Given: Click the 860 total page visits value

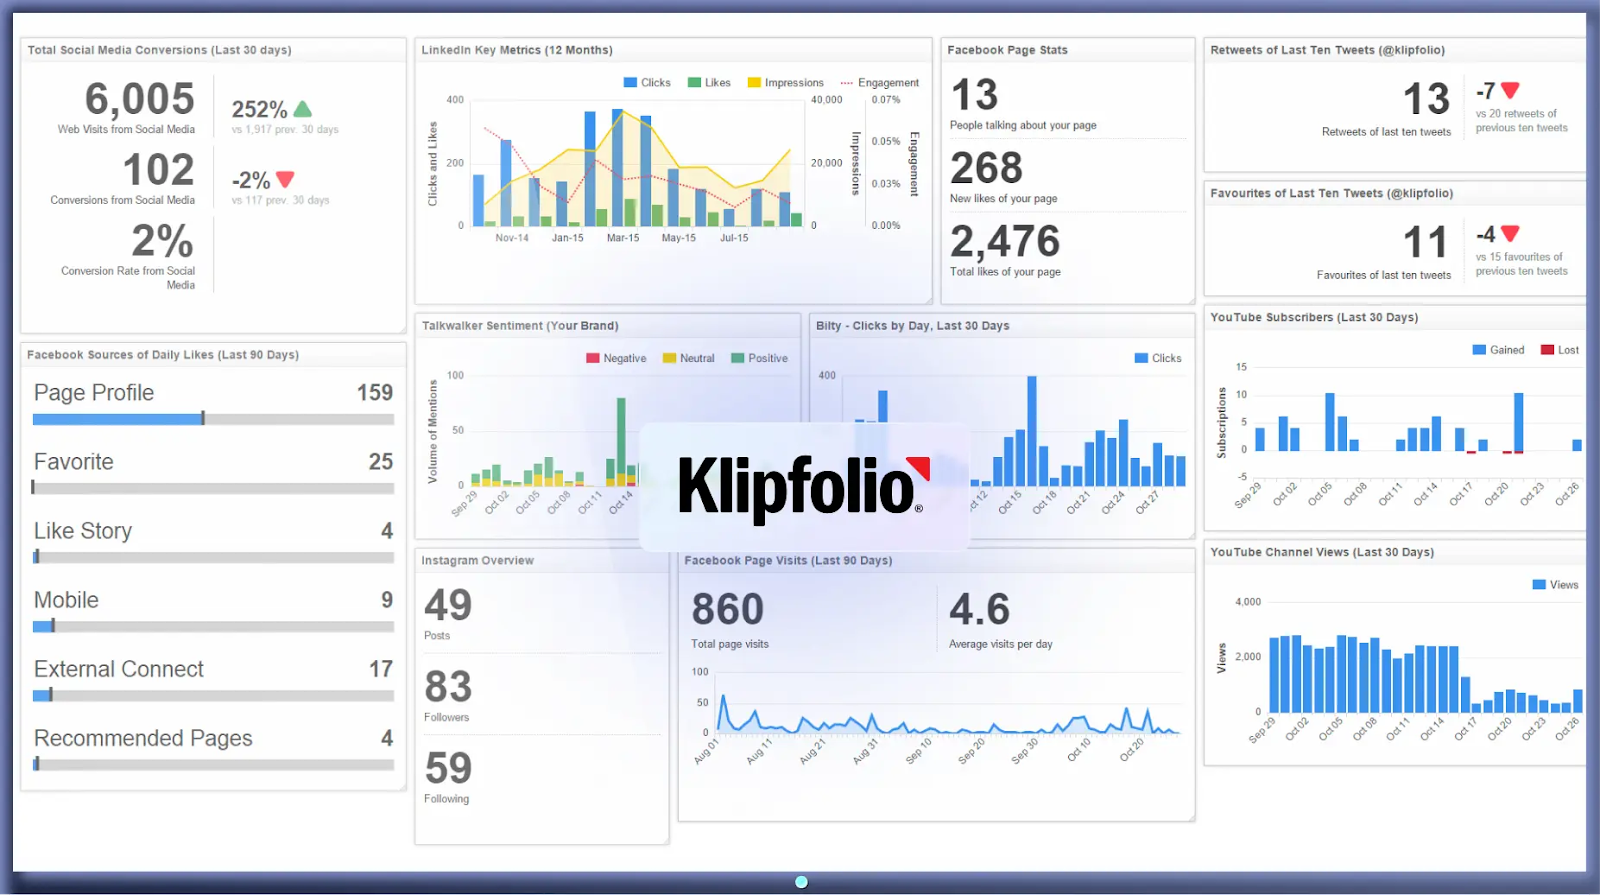Looking at the screenshot, I should click(x=727, y=610).
